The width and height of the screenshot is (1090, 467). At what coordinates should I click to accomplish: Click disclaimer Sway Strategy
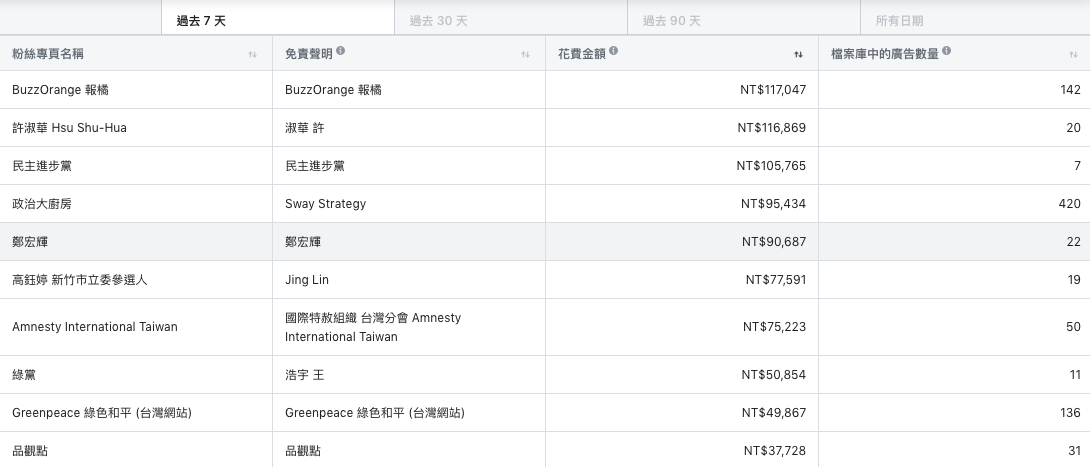325,204
